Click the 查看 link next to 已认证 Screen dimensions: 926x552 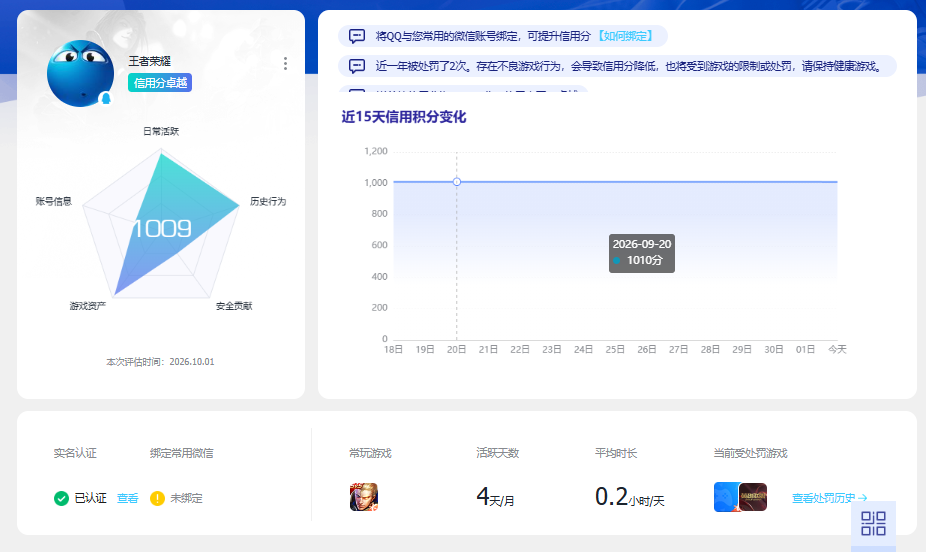pos(128,498)
